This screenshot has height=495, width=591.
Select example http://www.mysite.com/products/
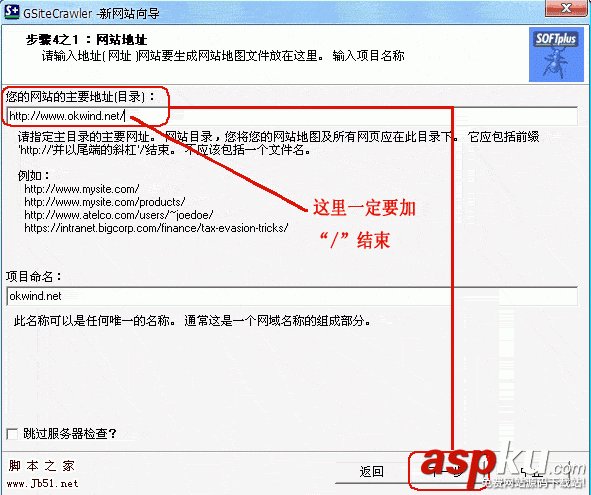click(105, 202)
